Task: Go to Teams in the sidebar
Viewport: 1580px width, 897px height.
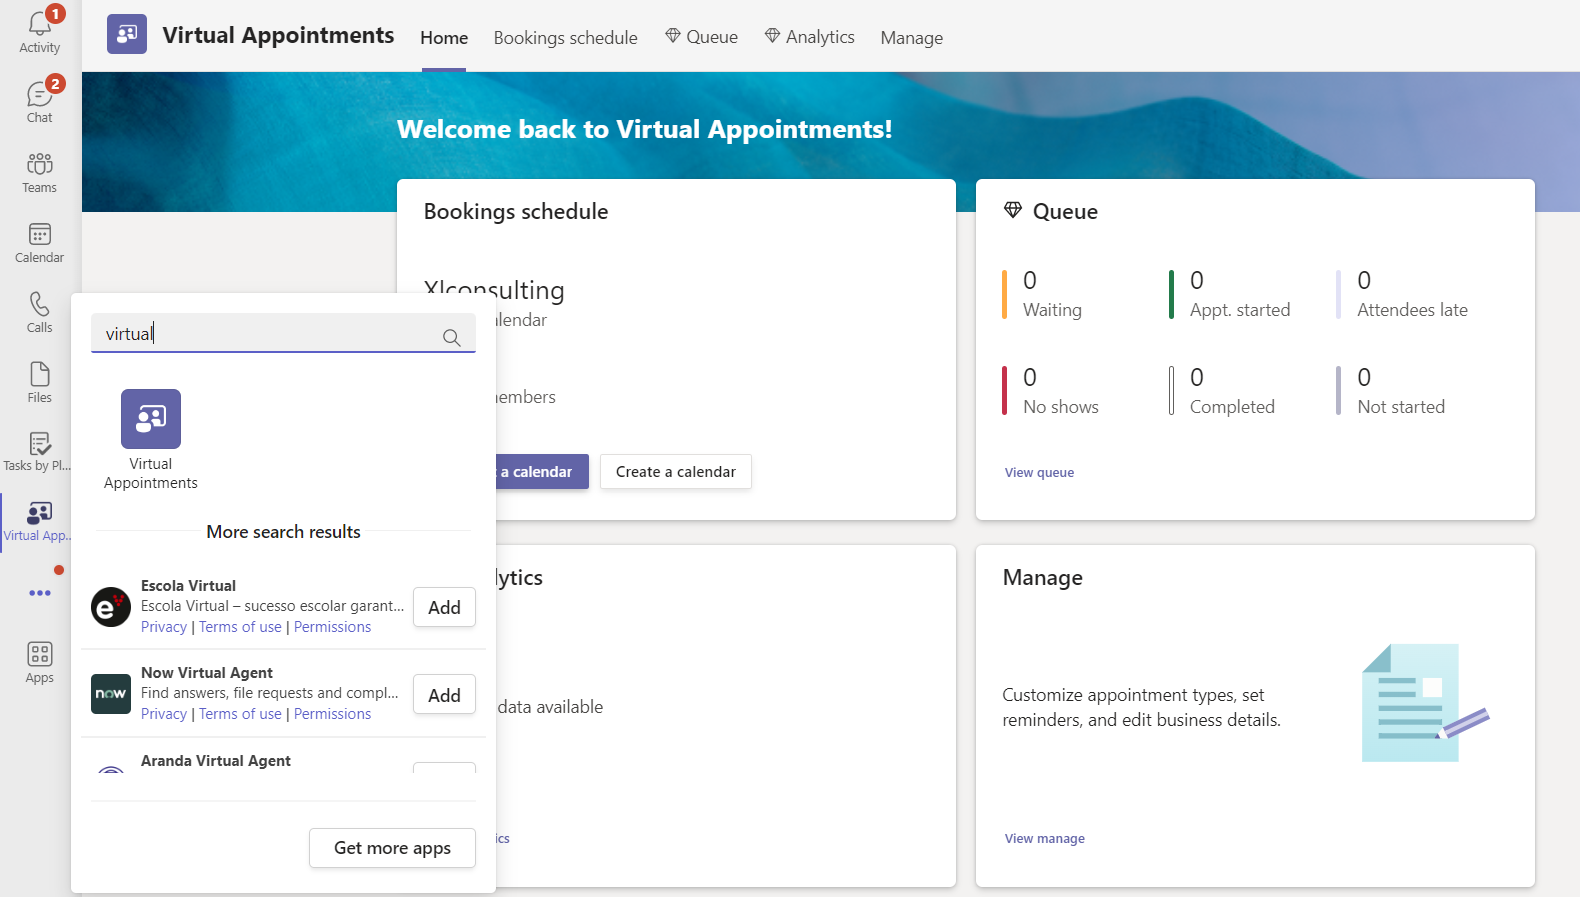Action: (39, 172)
